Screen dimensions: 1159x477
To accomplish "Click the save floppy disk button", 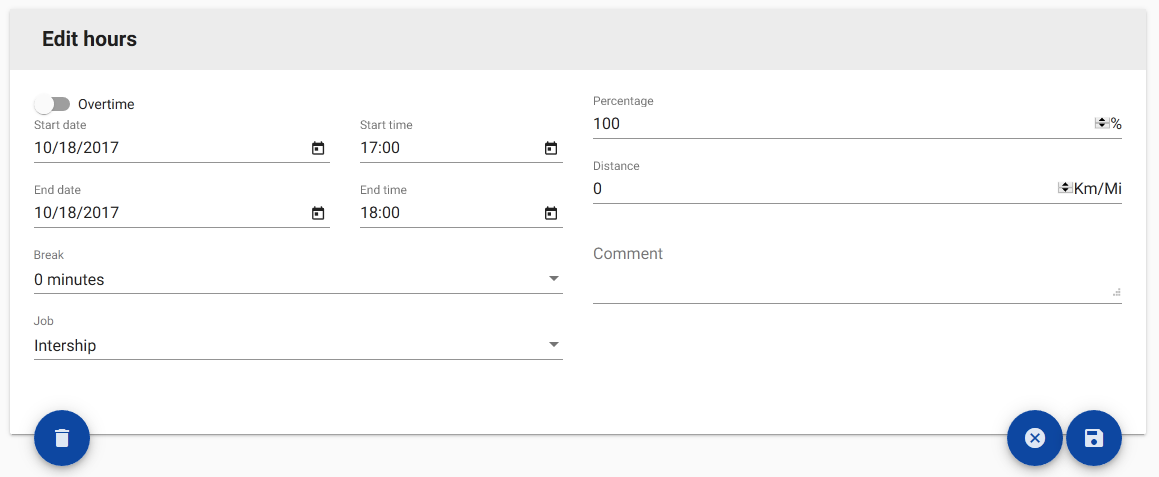I will (x=1094, y=438).
